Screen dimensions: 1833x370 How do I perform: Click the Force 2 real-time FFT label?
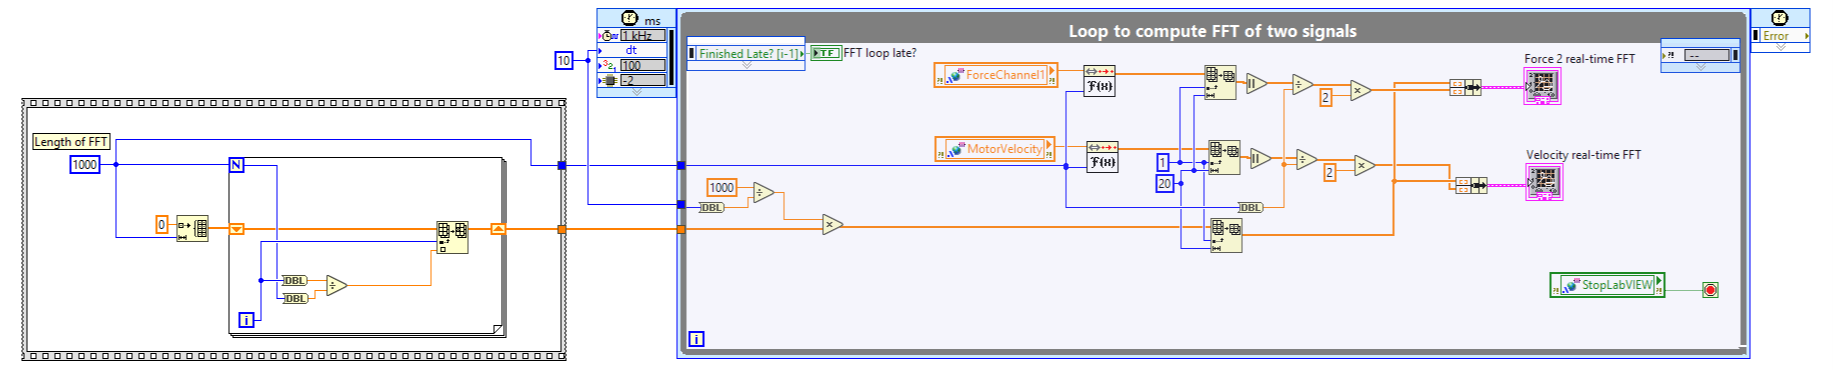pyautogui.click(x=1579, y=59)
